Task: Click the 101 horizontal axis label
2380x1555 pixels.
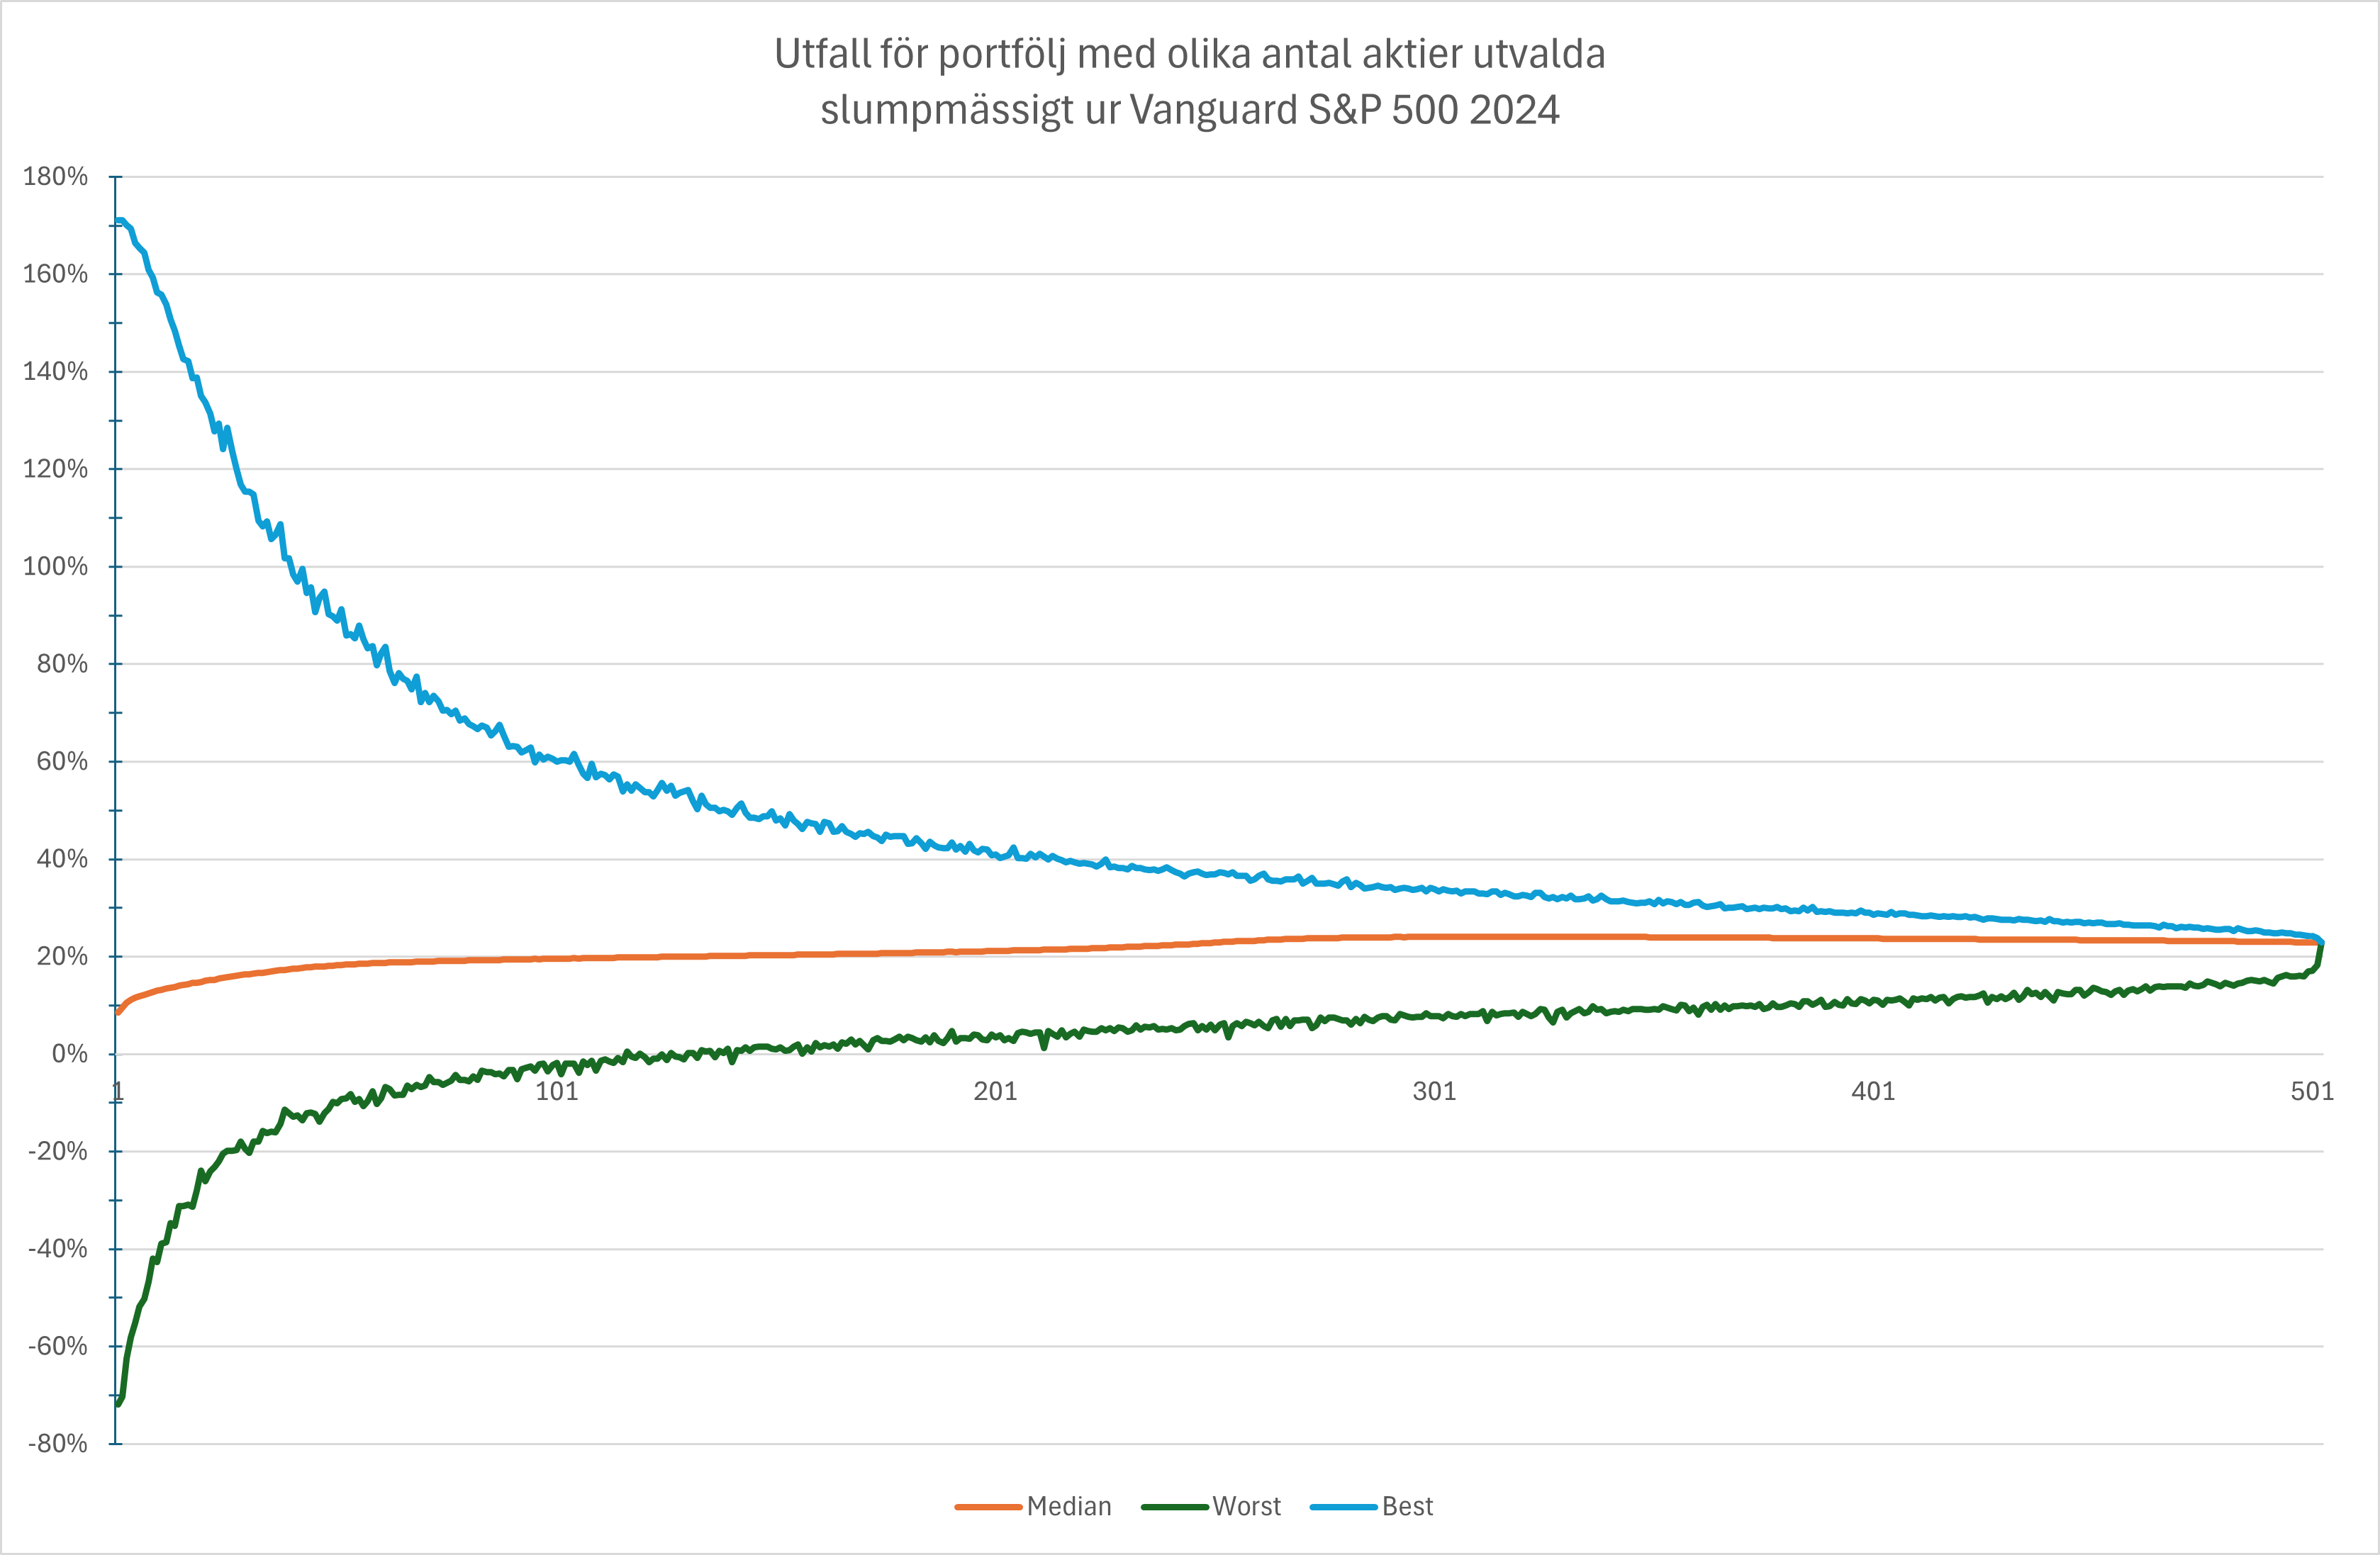Action: (557, 1091)
